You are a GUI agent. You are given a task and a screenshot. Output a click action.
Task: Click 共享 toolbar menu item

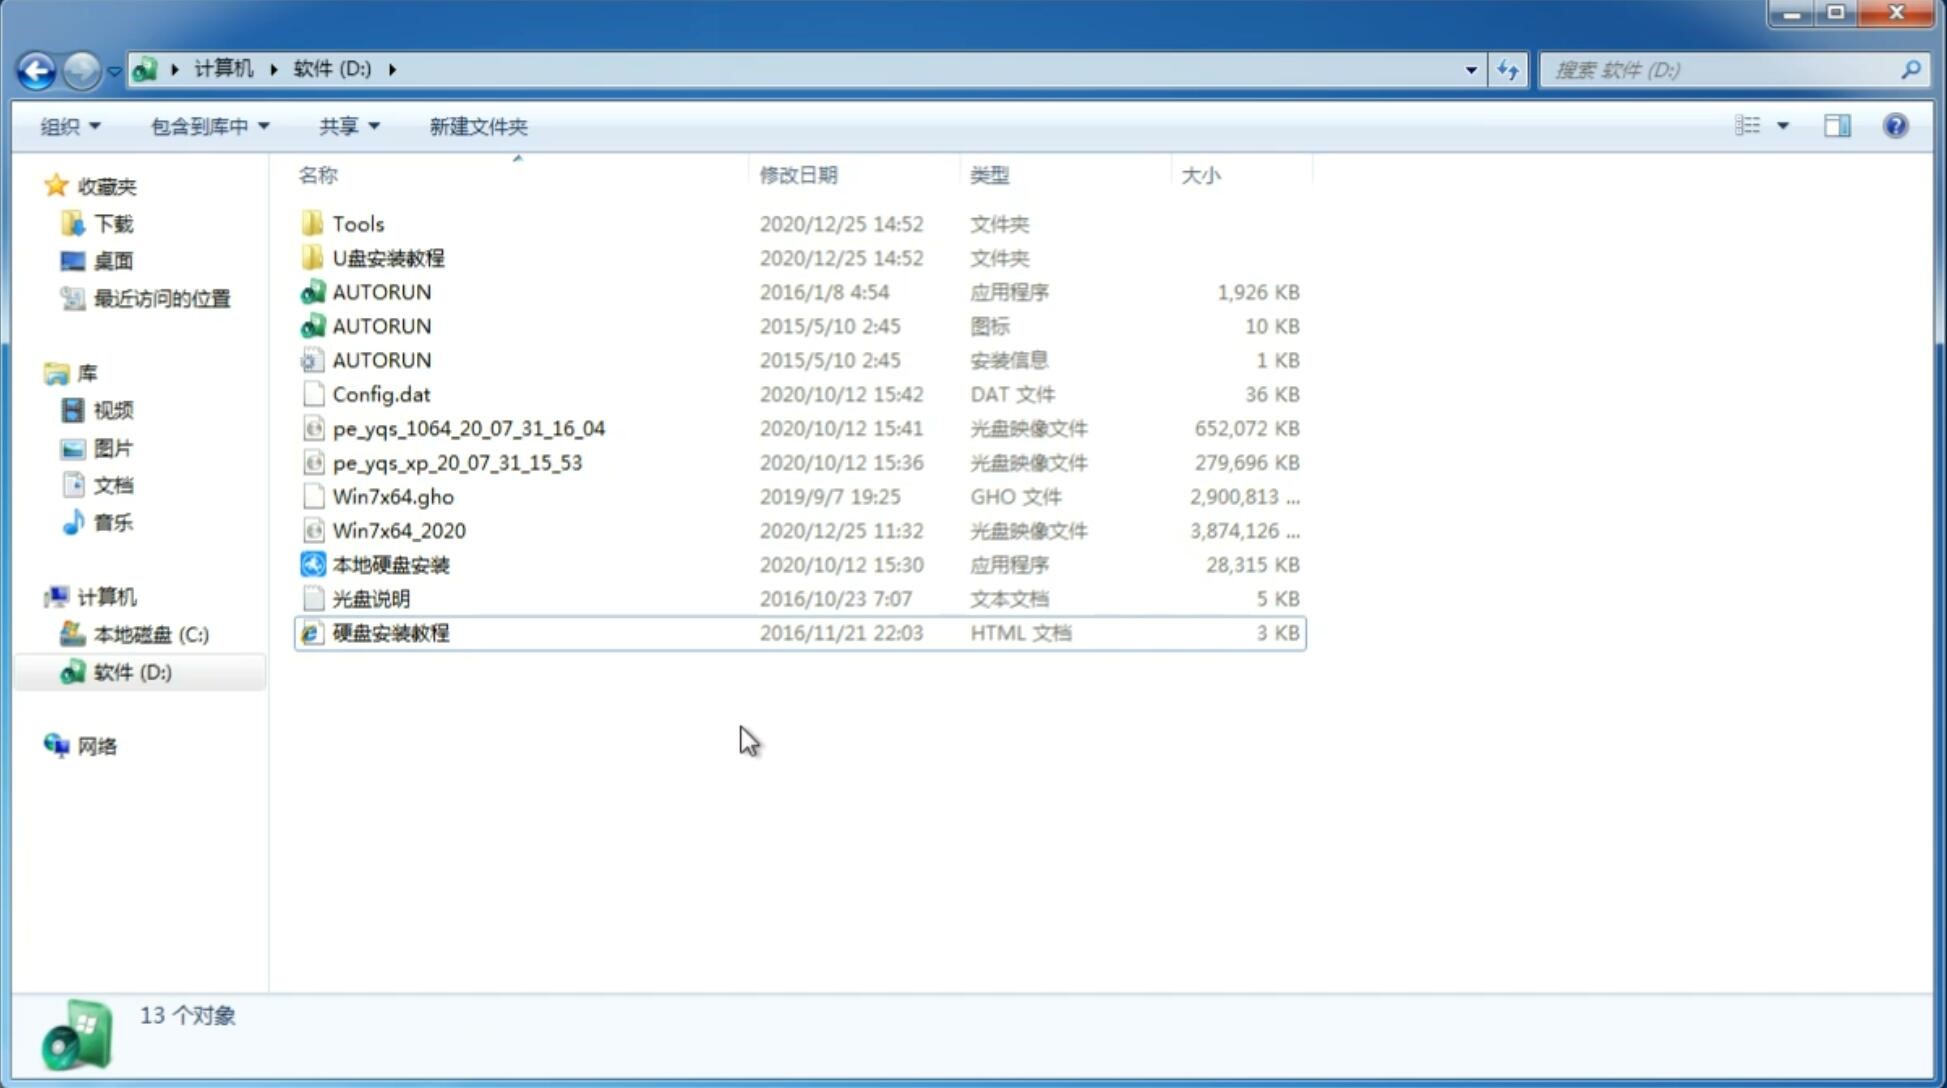click(345, 126)
